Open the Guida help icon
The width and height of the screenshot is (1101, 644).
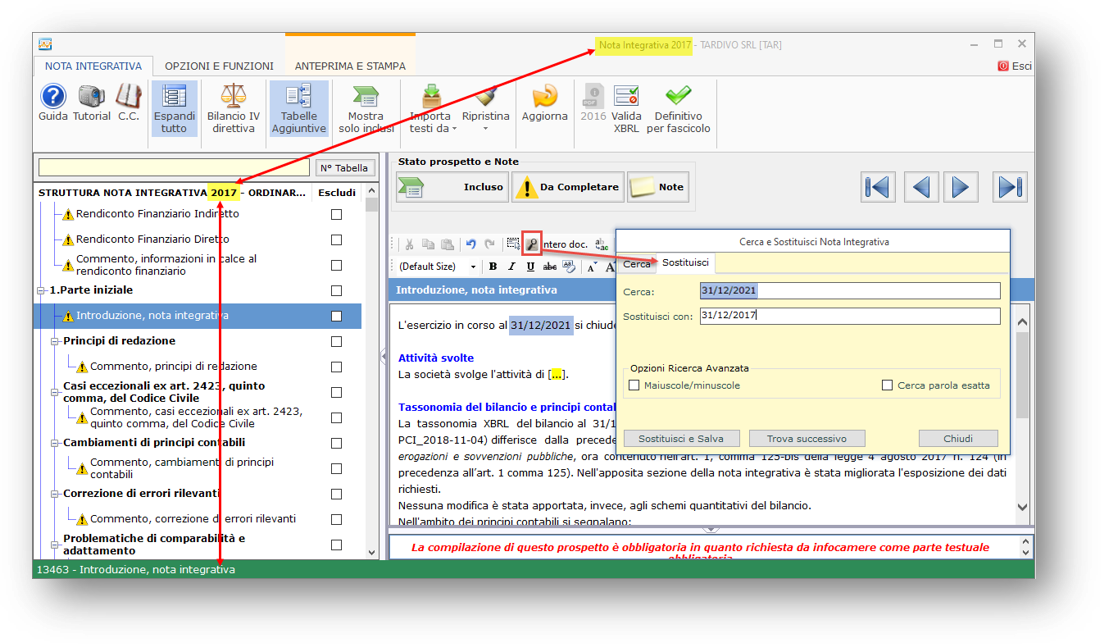tap(53, 96)
